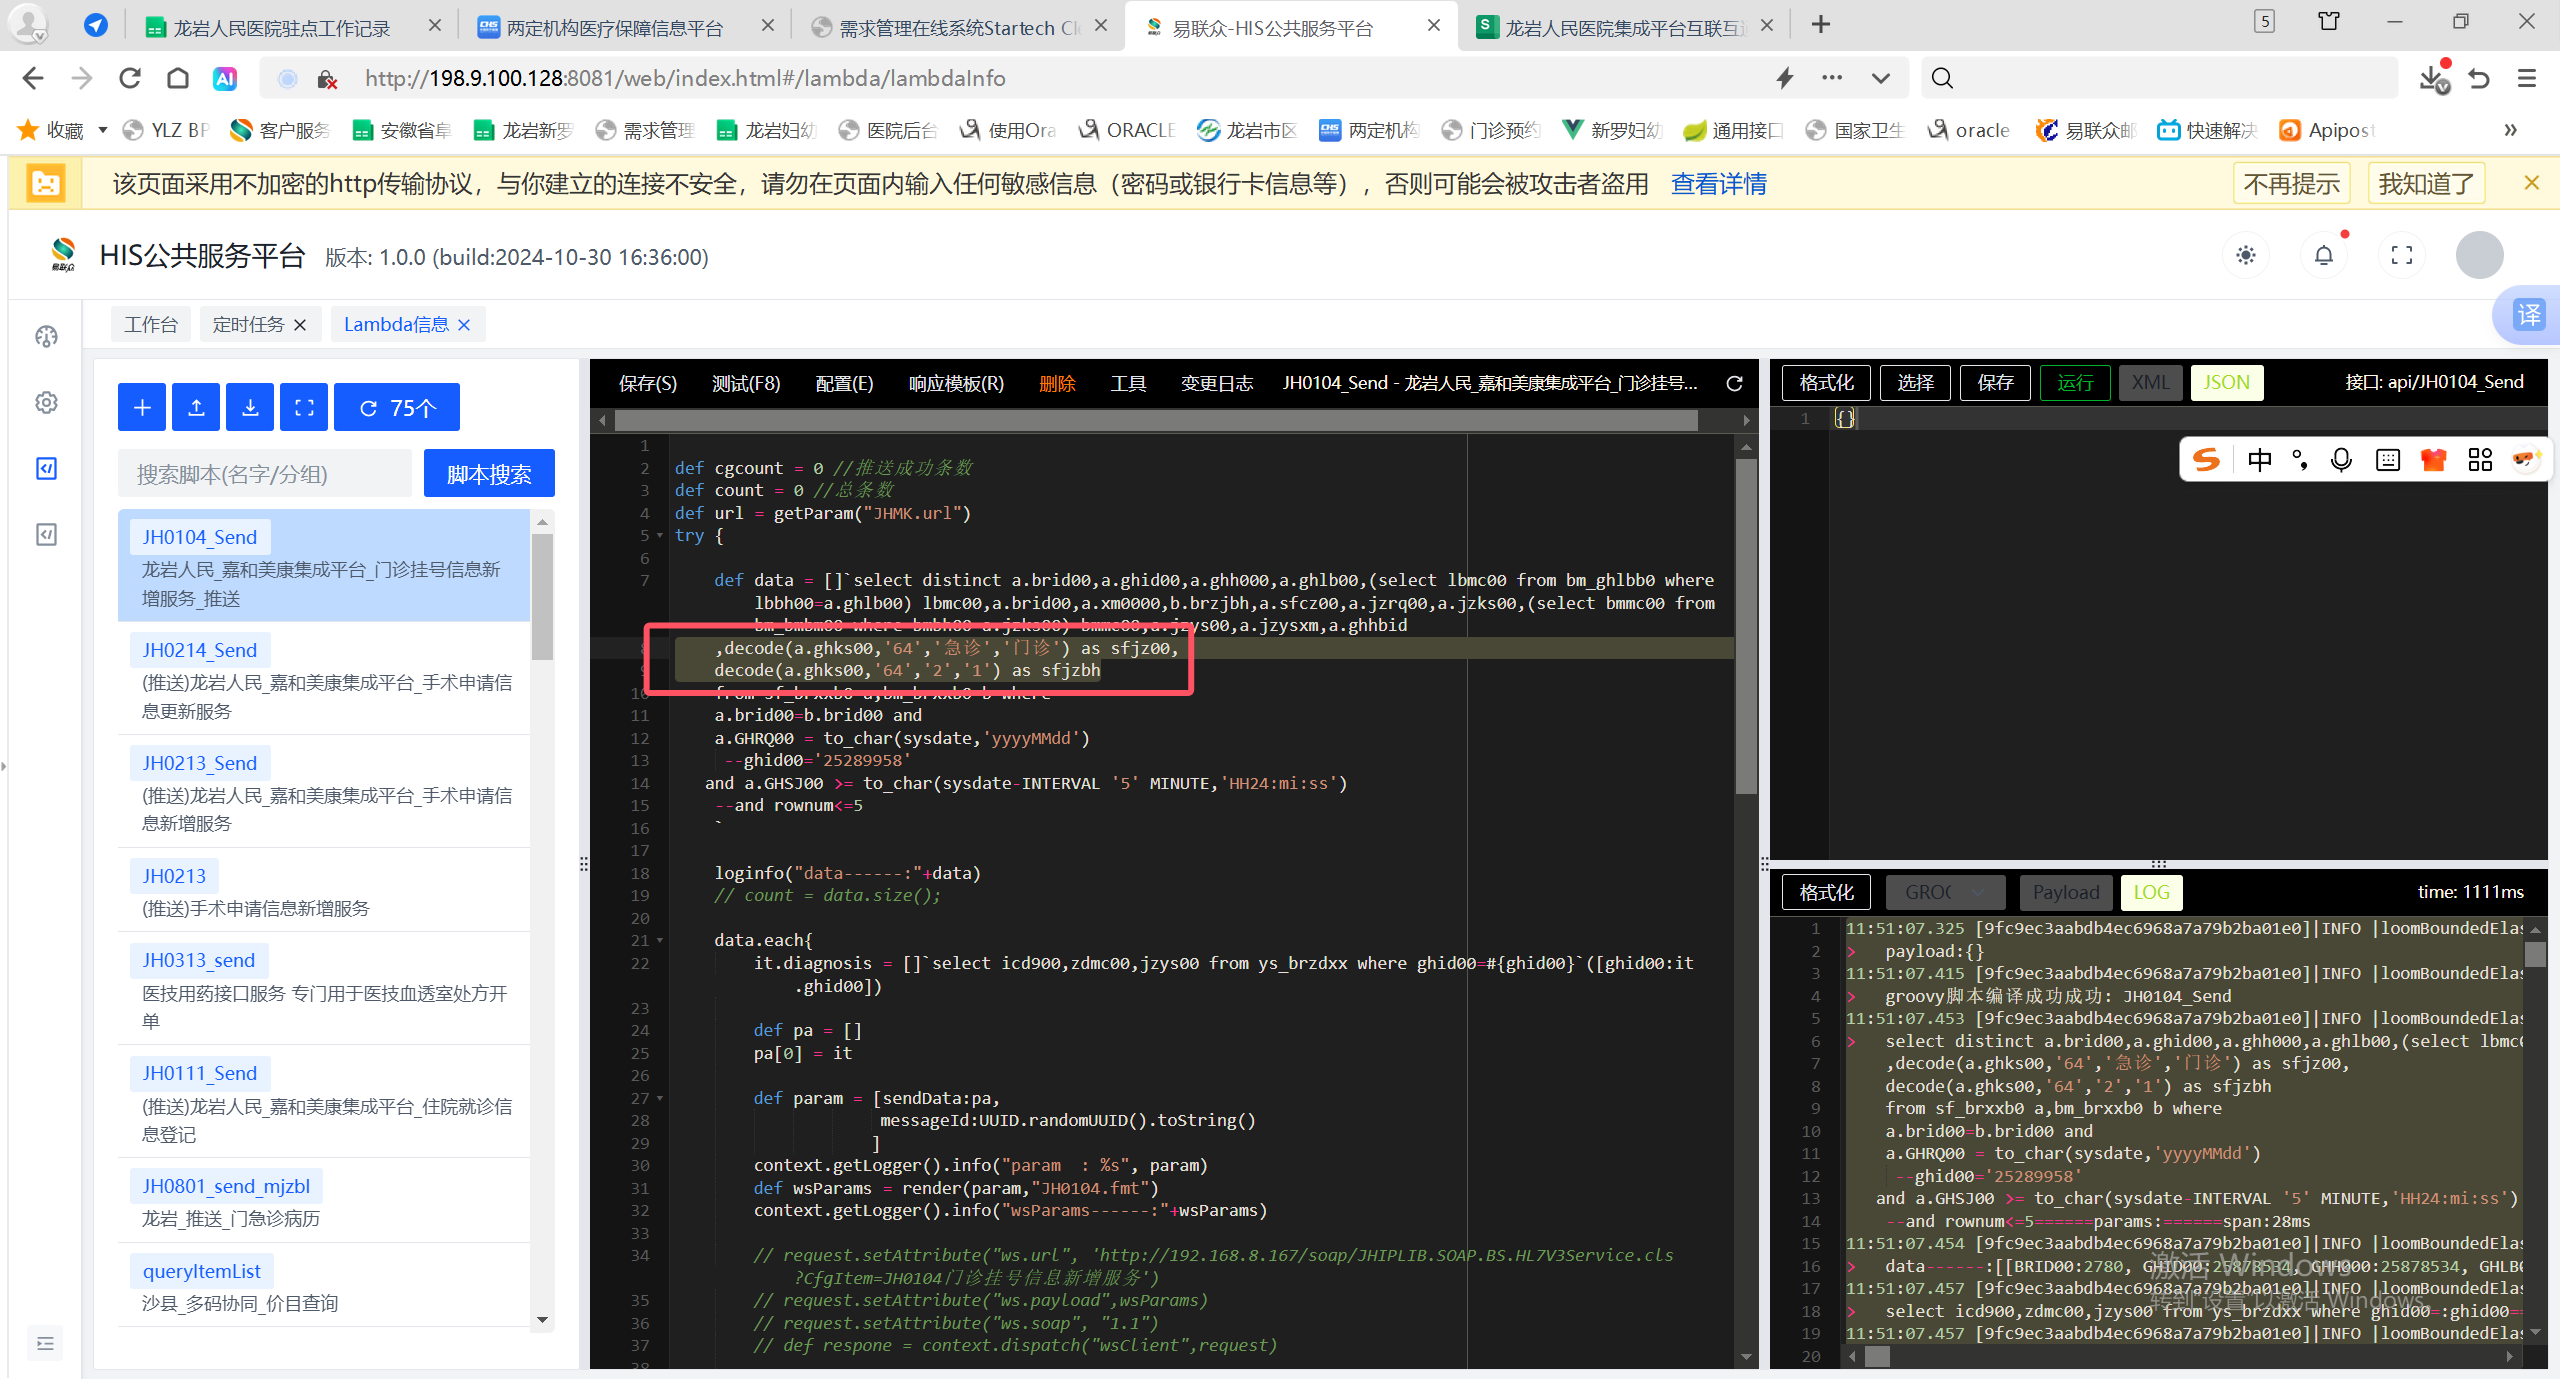This screenshot has width=2561, height=1379.
Task: Click the script list vertical scrollbar thumb
Action: [542, 596]
